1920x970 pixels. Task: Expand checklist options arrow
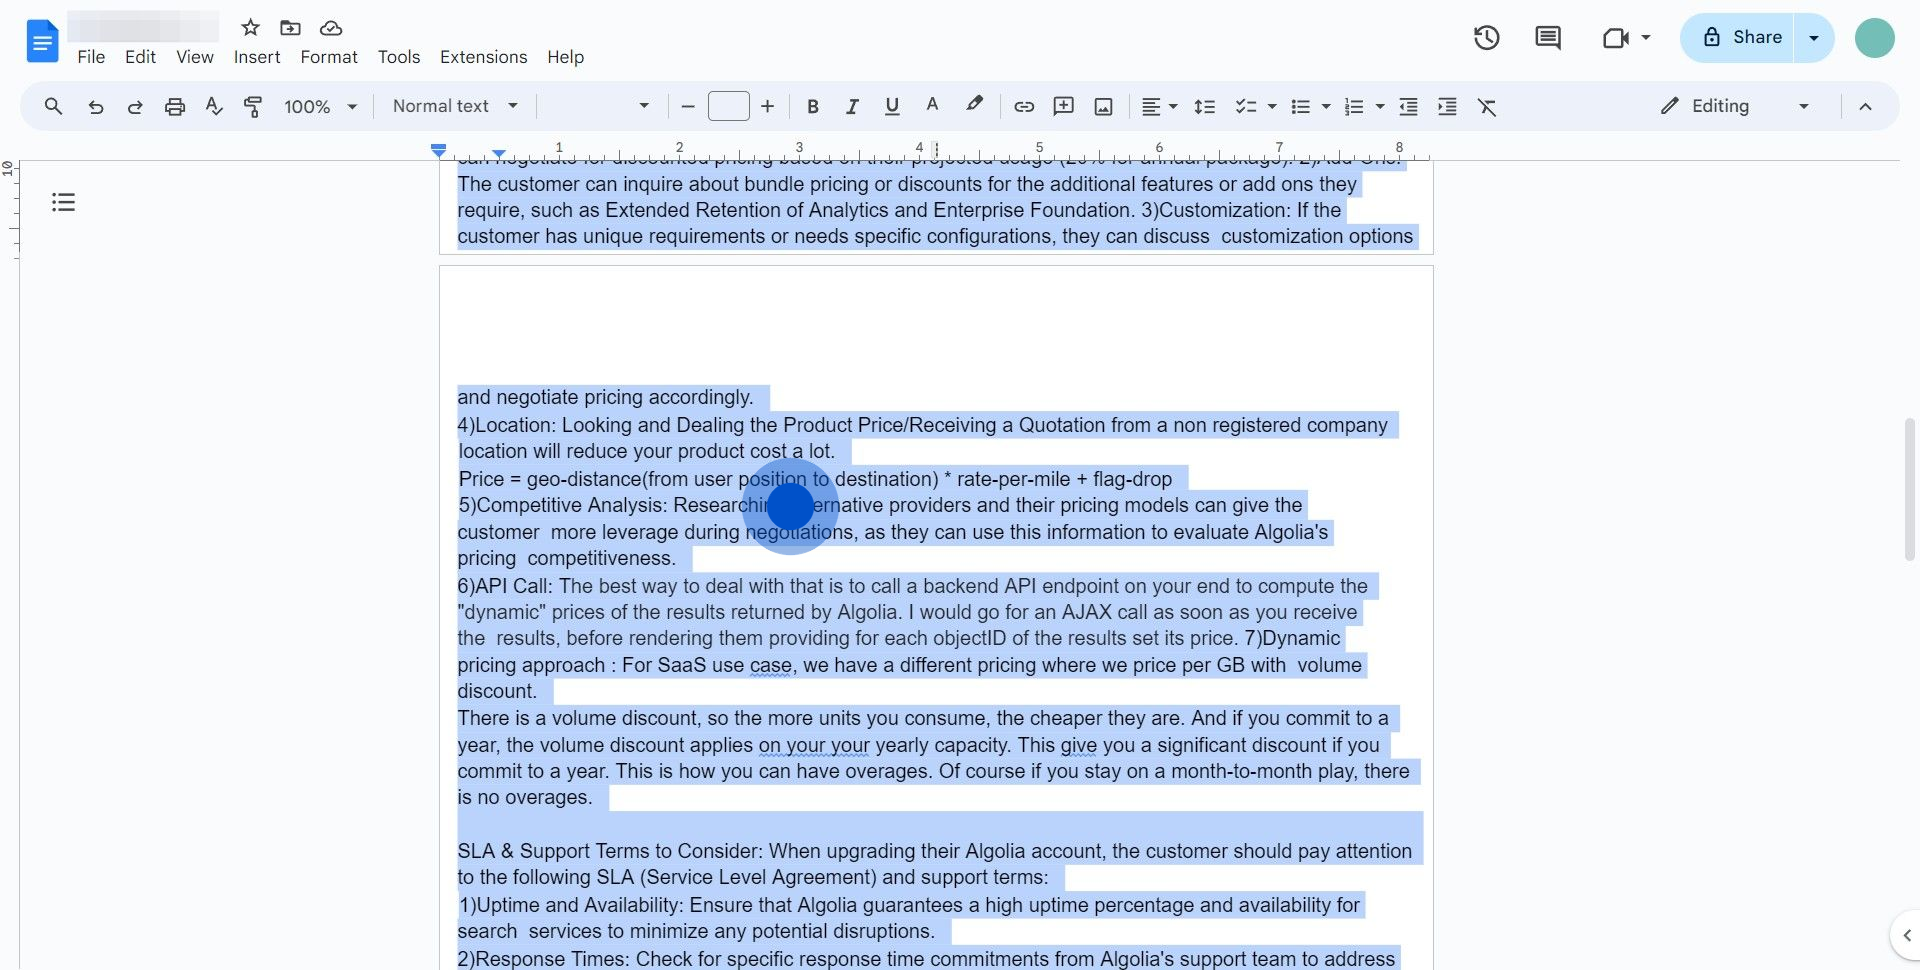(1272, 106)
